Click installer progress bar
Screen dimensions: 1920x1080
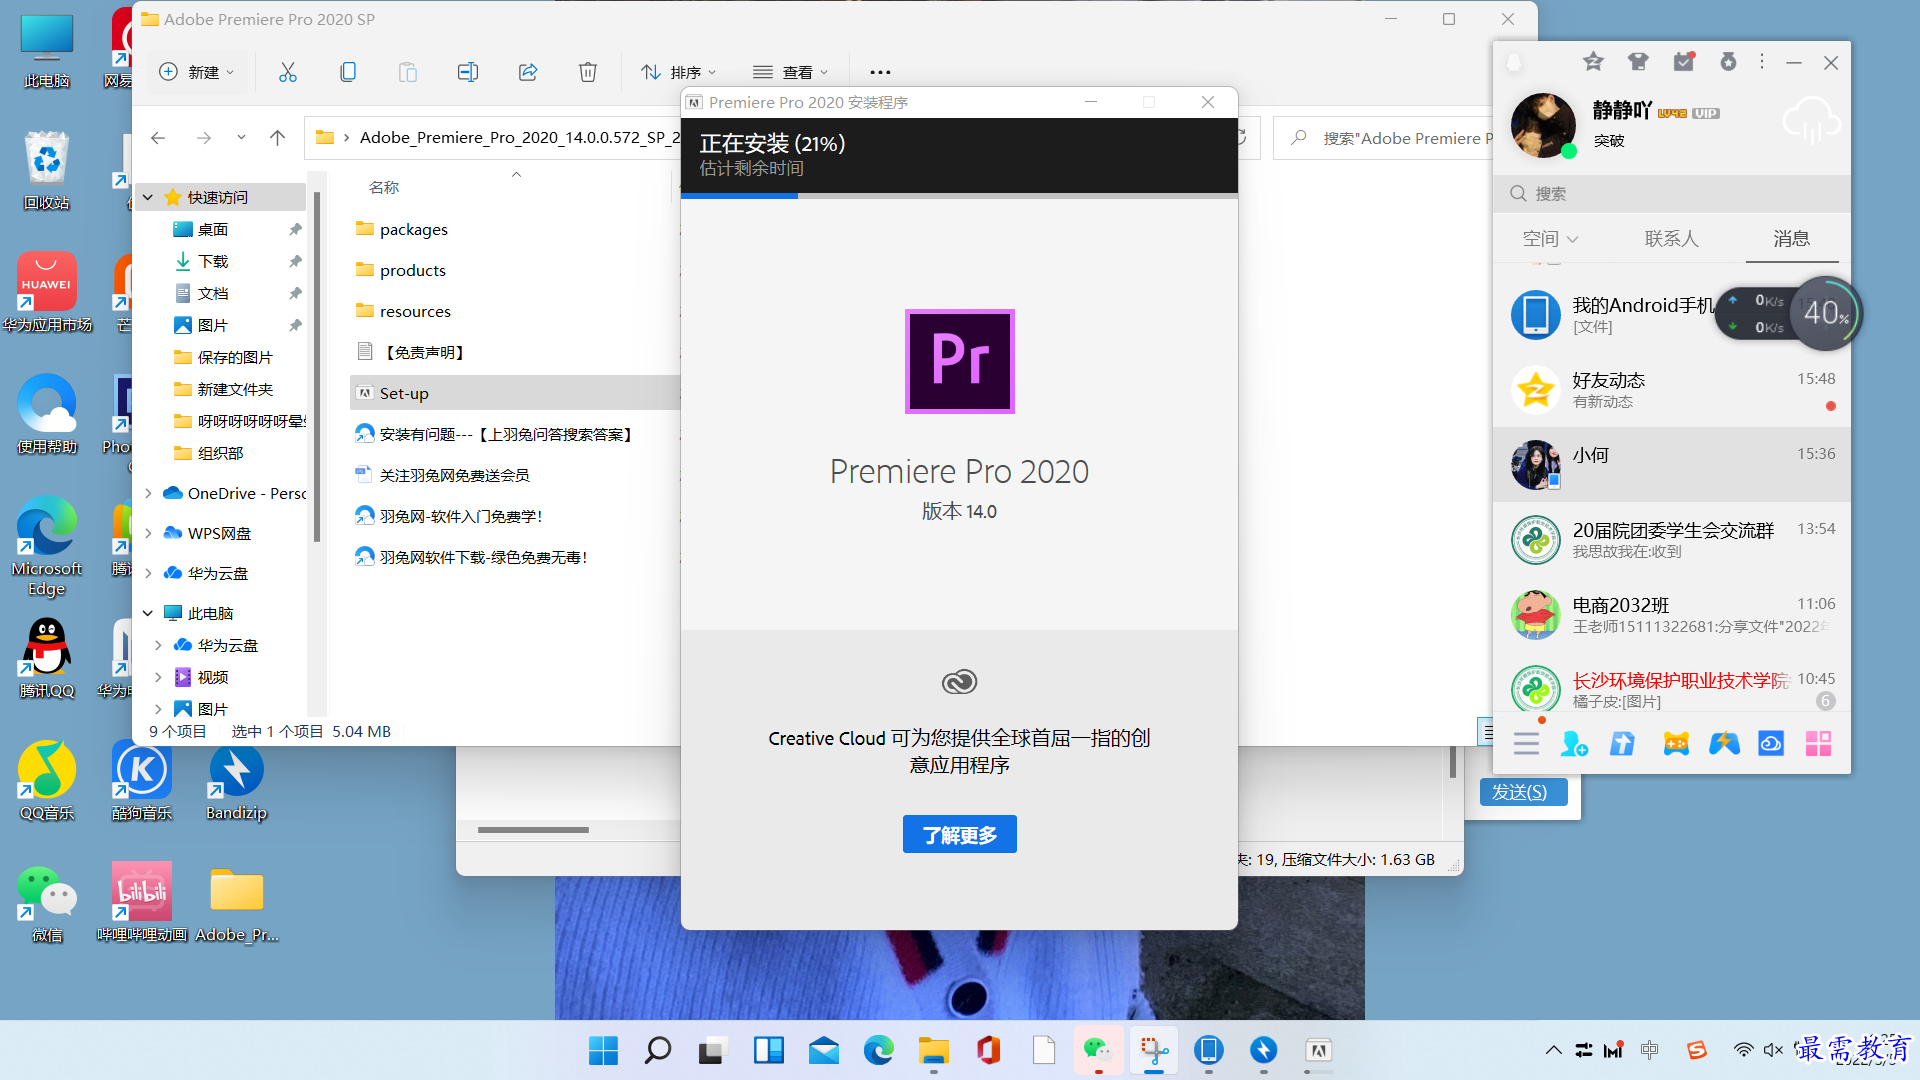pyautogui.click(x=959, y=196)
